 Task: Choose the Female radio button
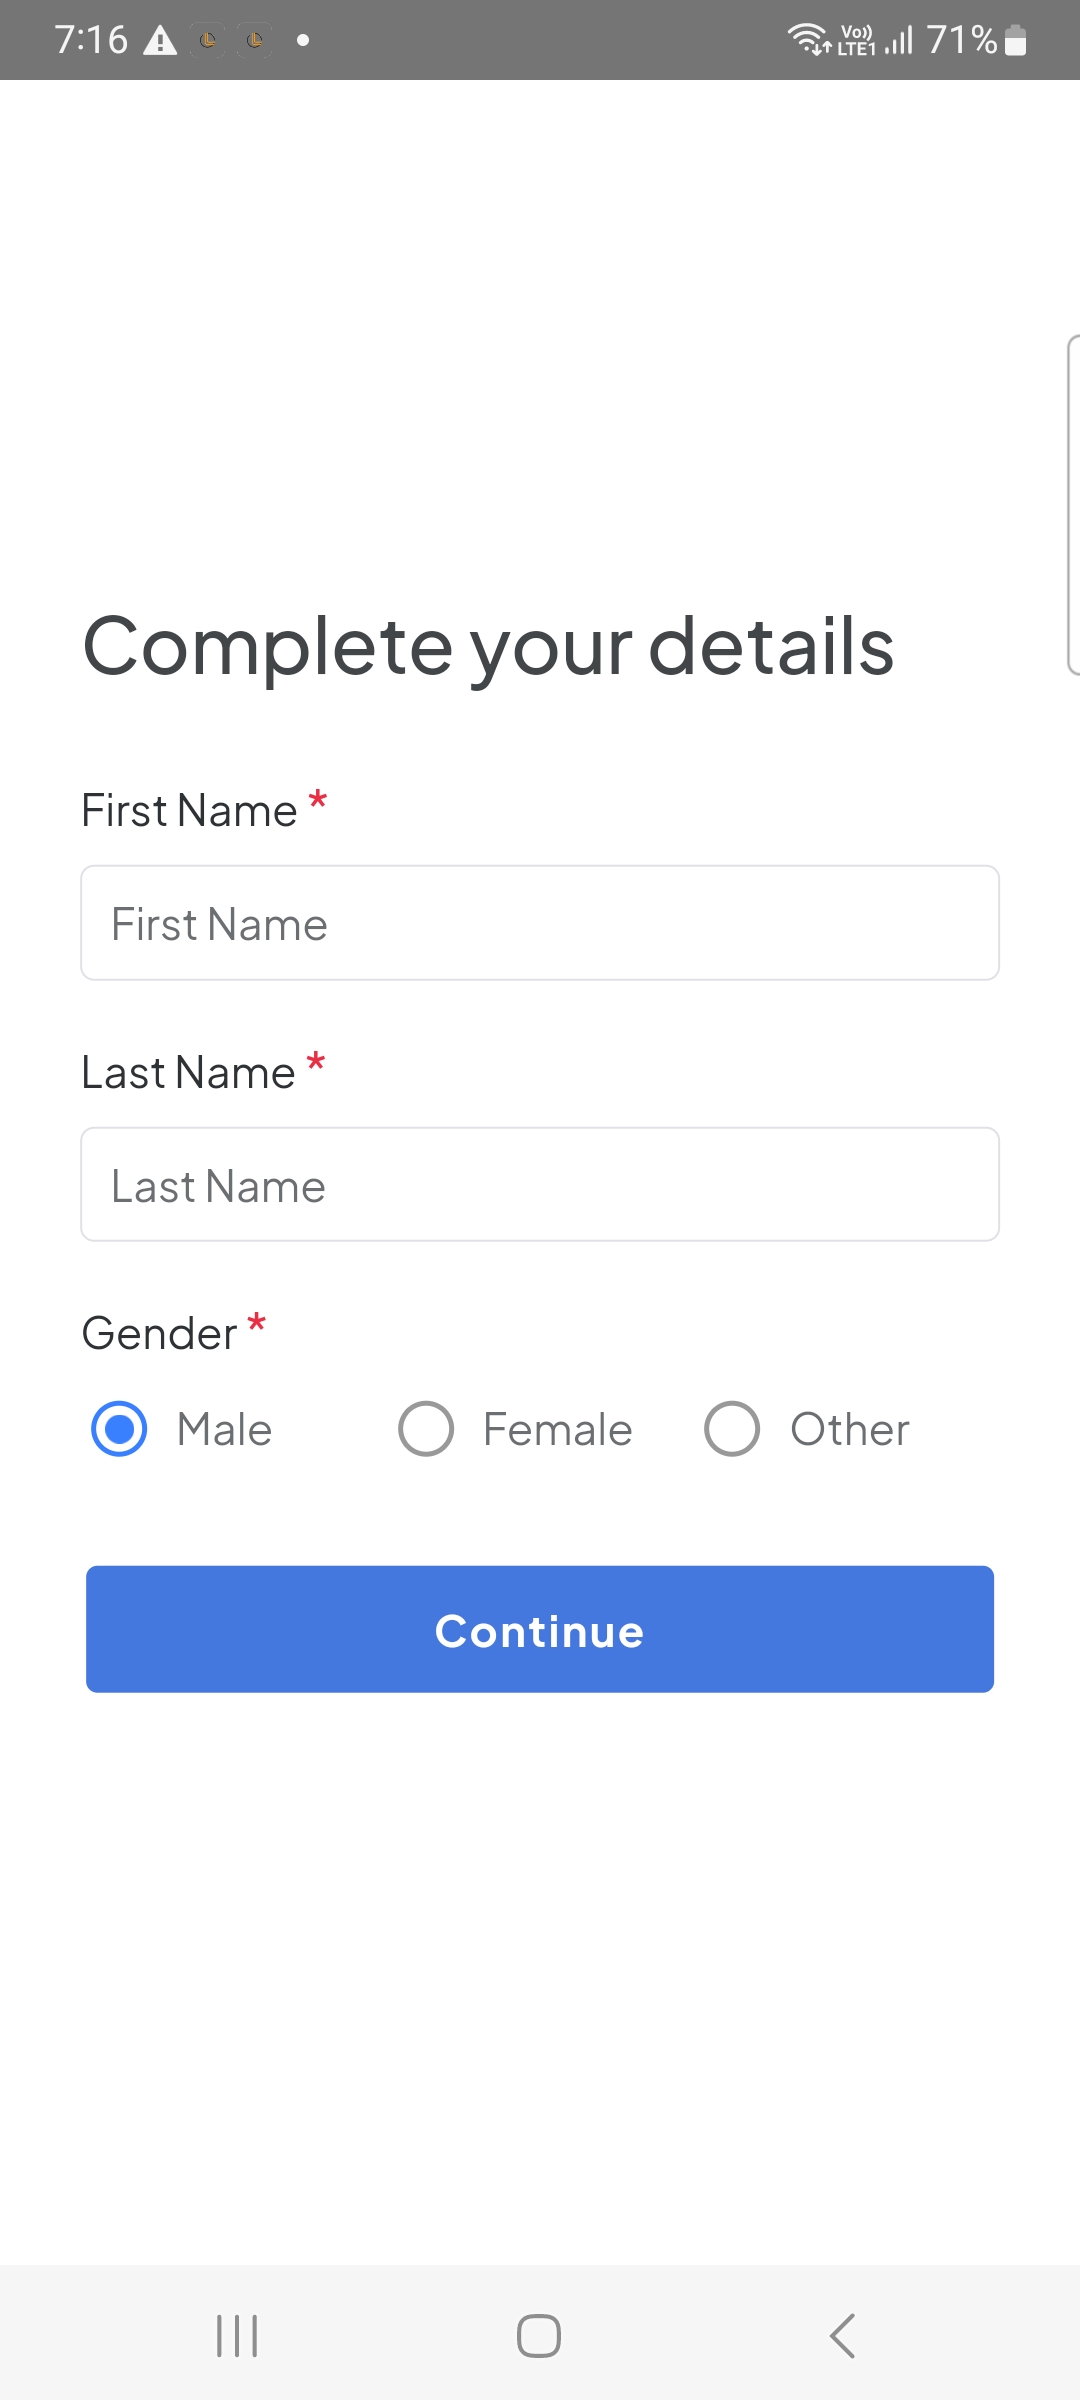(426, 1429)
